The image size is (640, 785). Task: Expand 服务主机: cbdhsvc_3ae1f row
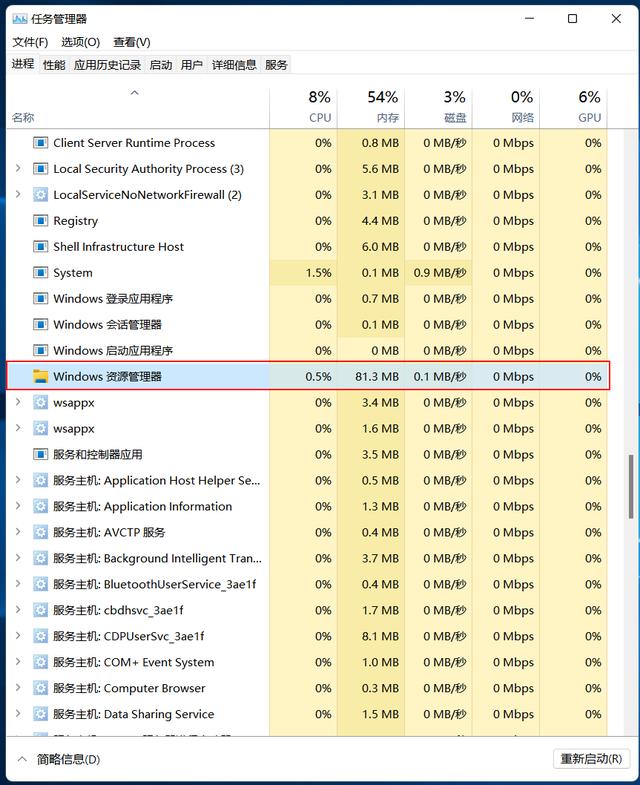(19, 610)
